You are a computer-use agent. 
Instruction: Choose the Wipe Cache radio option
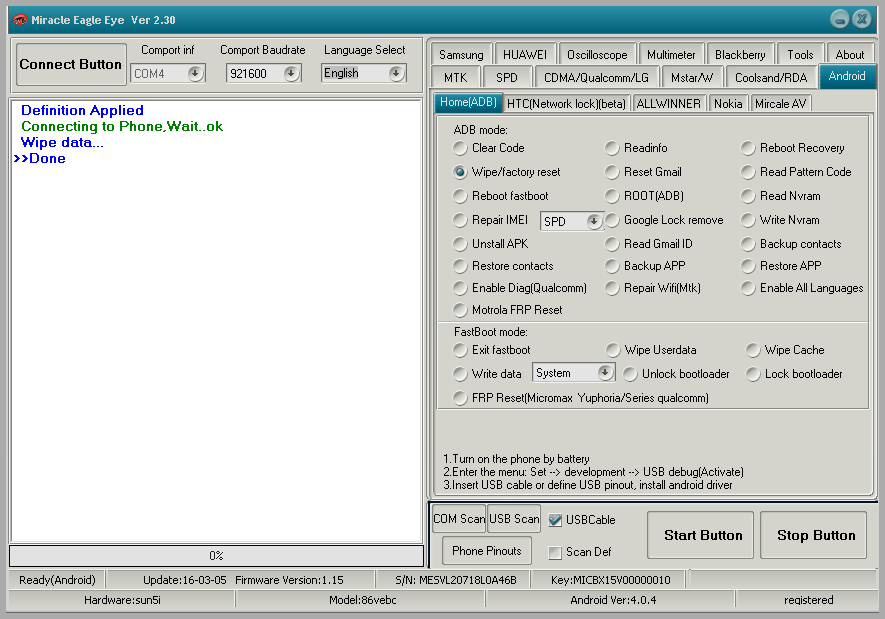[785, 350]
